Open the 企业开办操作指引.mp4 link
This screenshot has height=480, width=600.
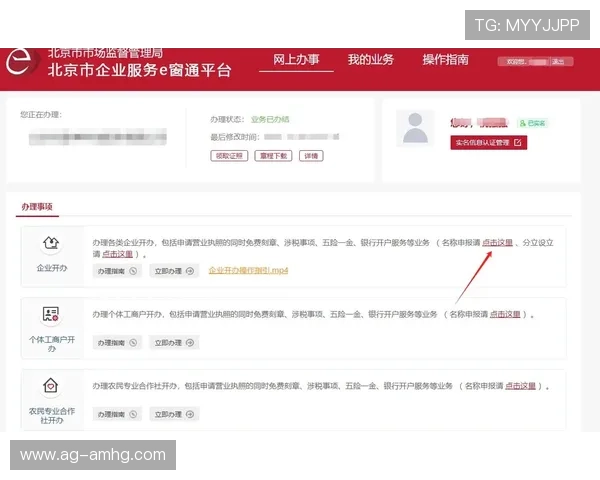tap(248, 270)
